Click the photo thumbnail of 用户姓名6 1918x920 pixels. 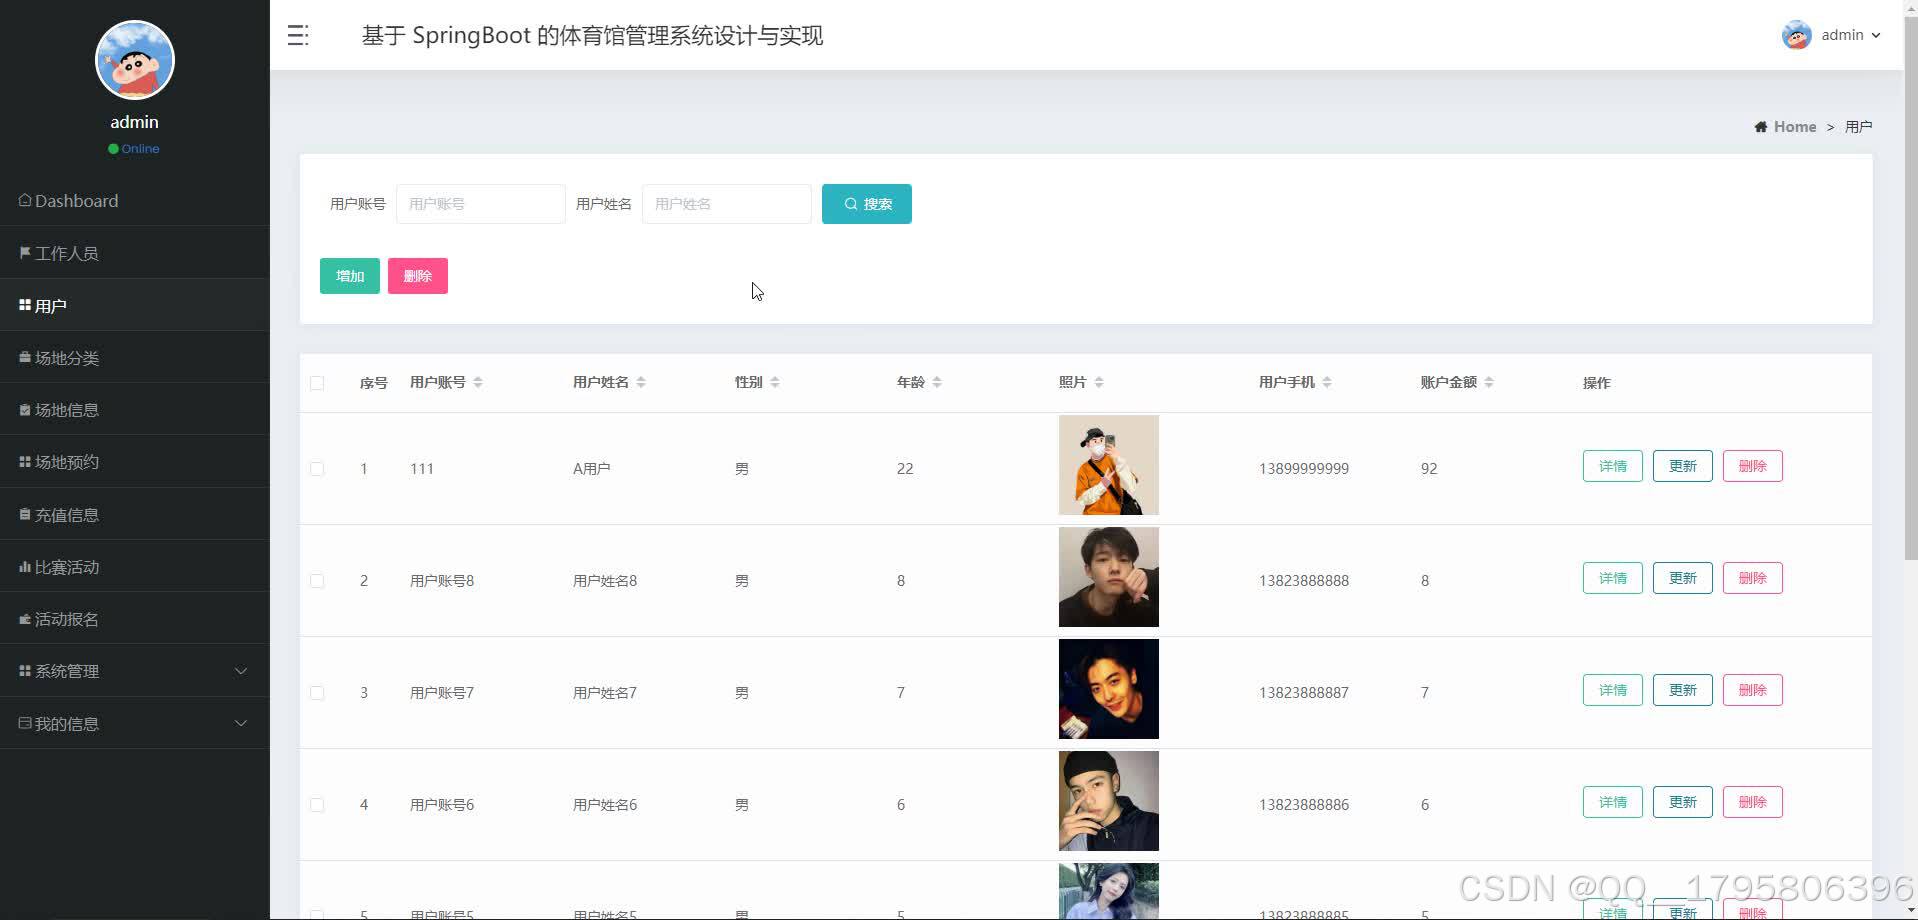pyautogui.click(x=1109, y=801)
